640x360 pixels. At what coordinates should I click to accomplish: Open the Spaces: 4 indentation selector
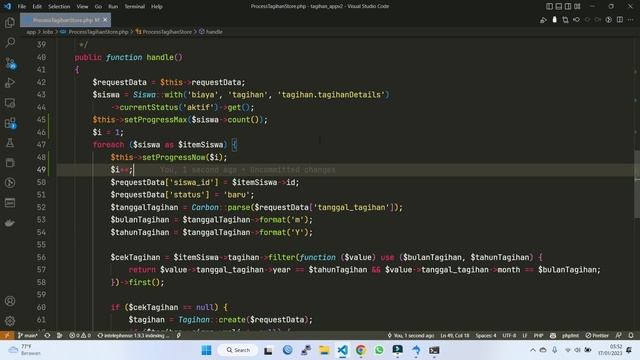pyautogui.click(x=486, y=335)
